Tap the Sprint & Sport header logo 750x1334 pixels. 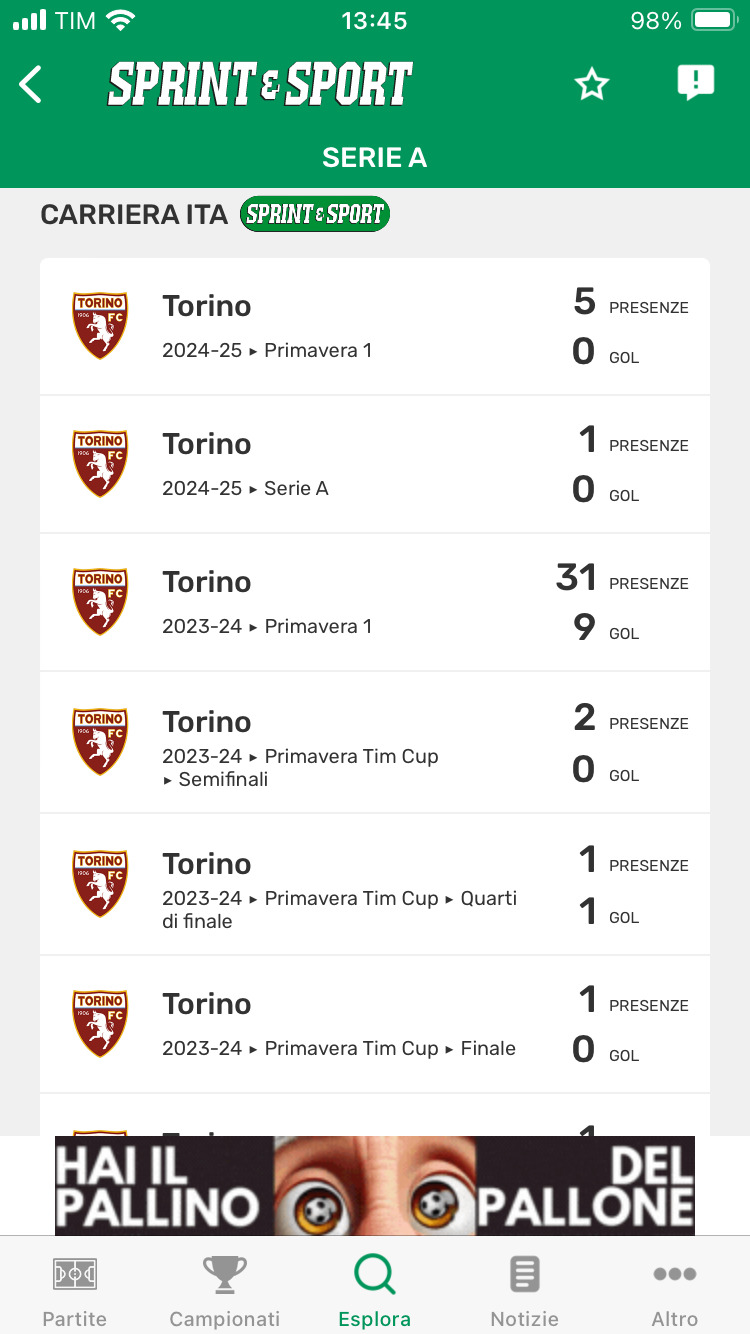(260, 85)
